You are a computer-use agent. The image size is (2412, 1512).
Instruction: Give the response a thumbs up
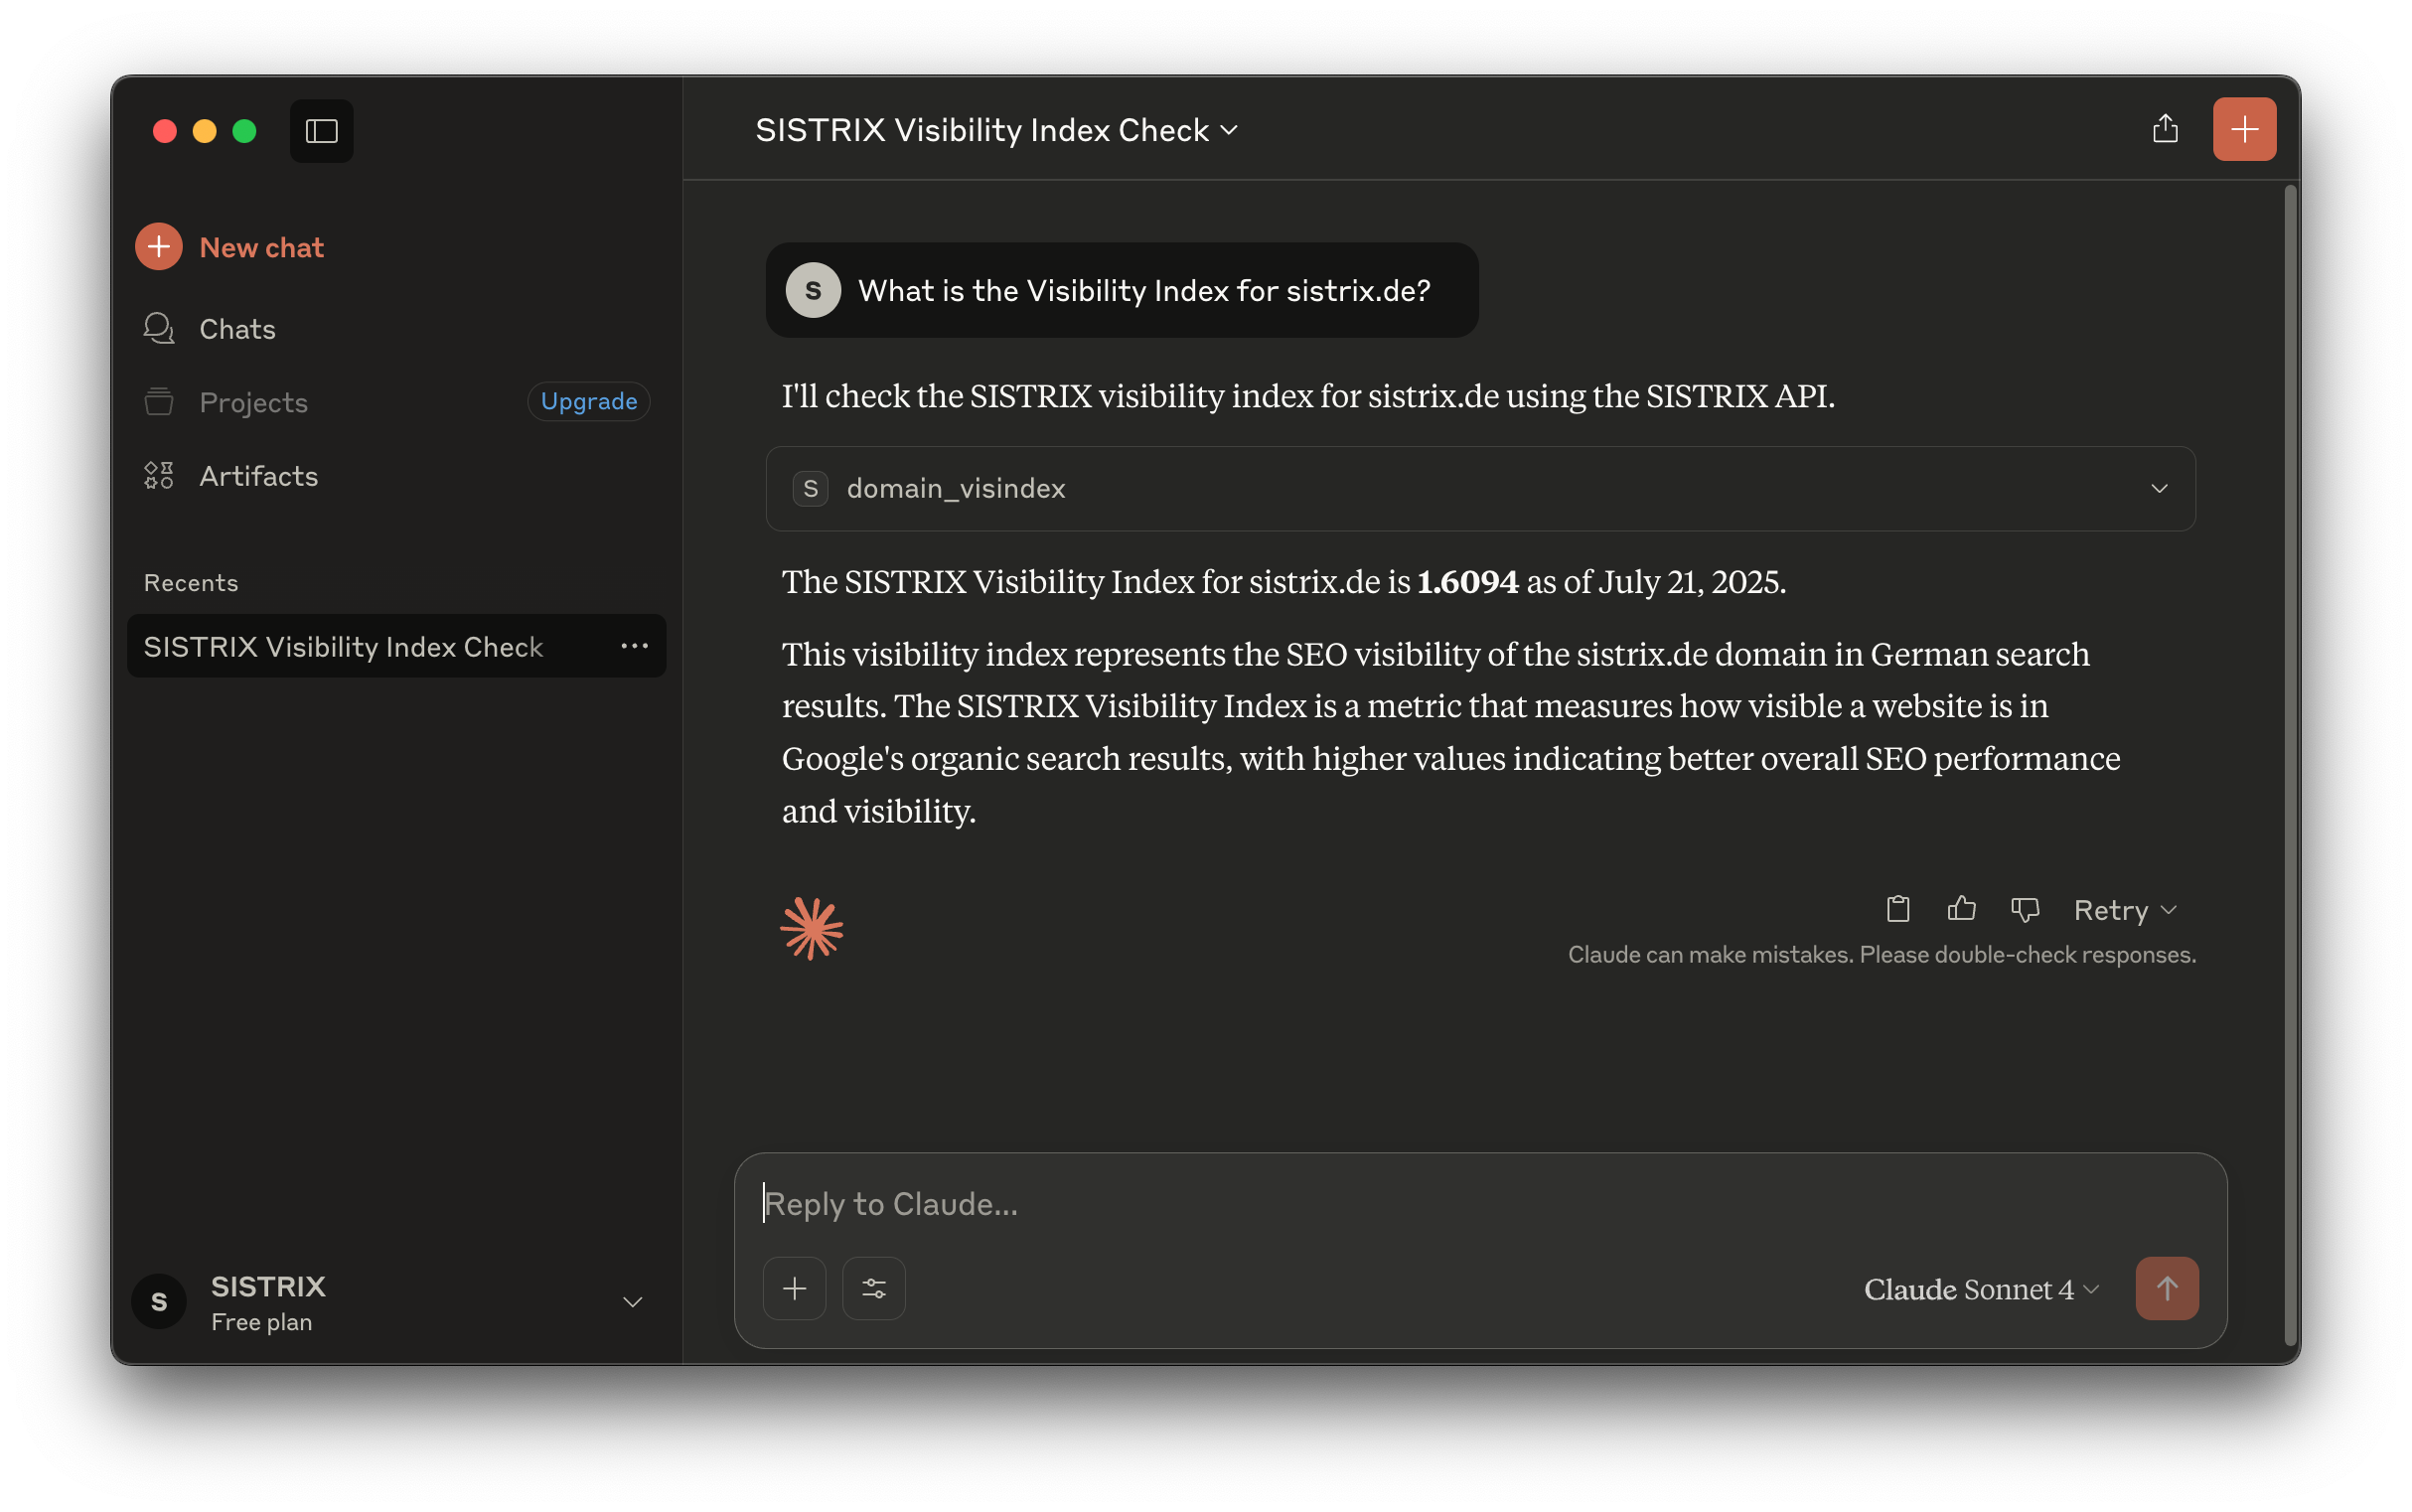(1960, 909)
